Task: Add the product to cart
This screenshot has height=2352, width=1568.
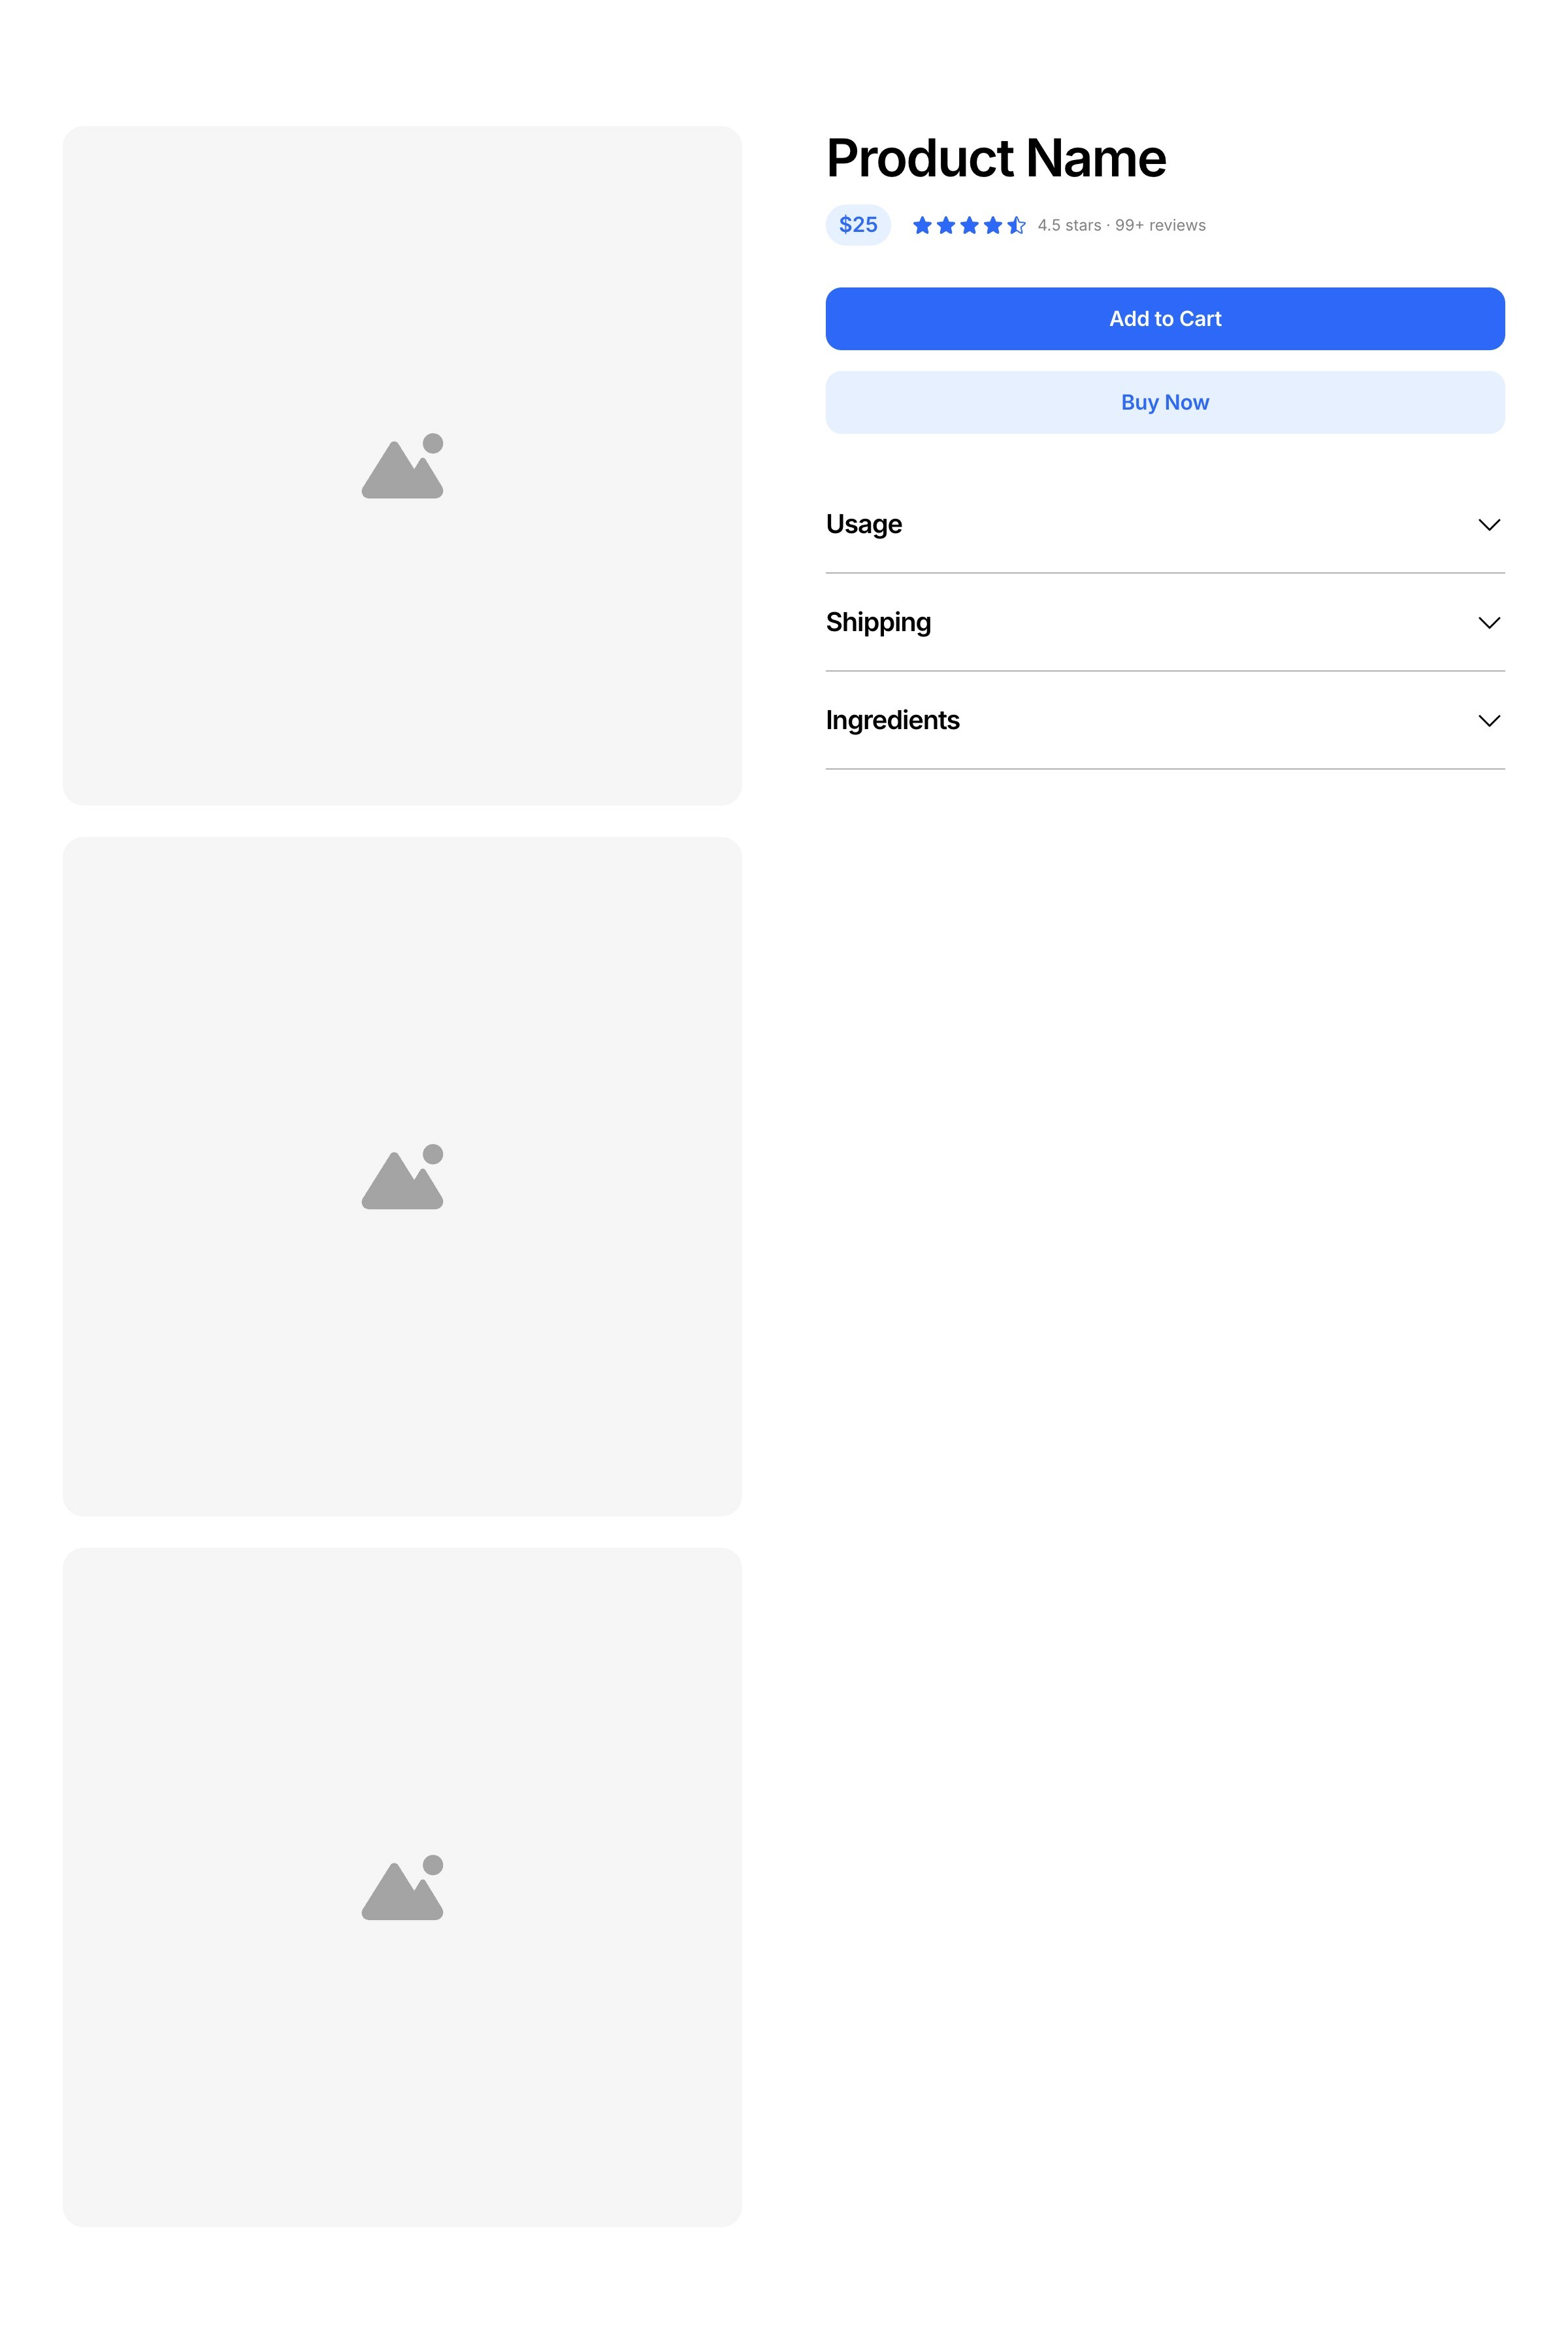Action: 1165,319
